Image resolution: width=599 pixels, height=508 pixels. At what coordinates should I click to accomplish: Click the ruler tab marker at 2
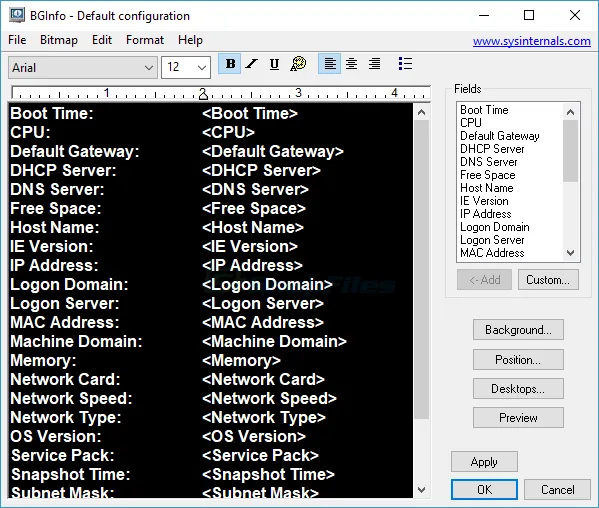203,94
